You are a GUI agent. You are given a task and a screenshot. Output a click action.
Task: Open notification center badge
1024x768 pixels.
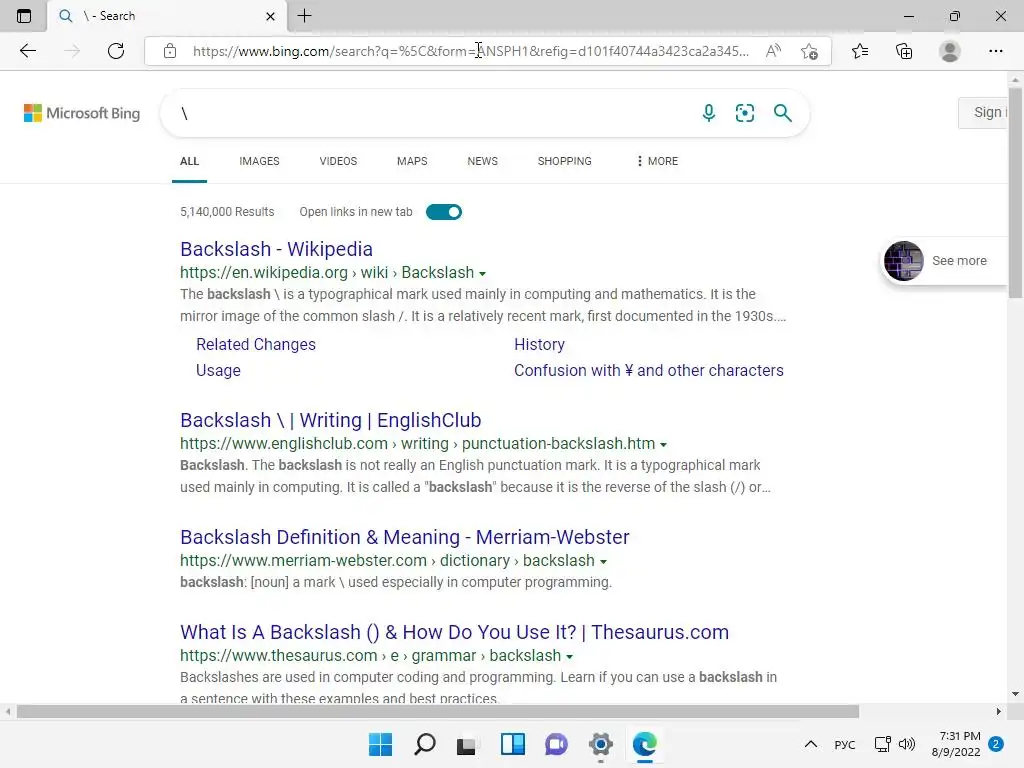(996, 744)
